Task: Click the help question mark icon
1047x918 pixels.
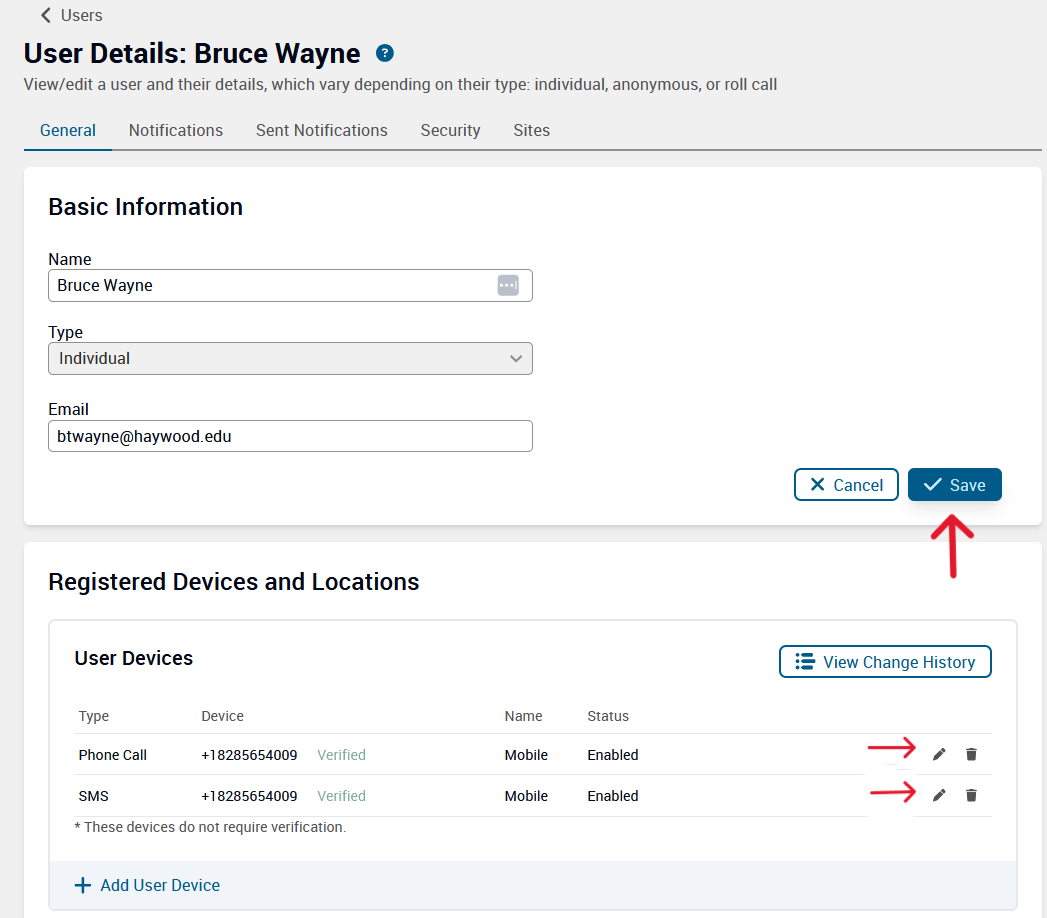Action: (385, 53)
